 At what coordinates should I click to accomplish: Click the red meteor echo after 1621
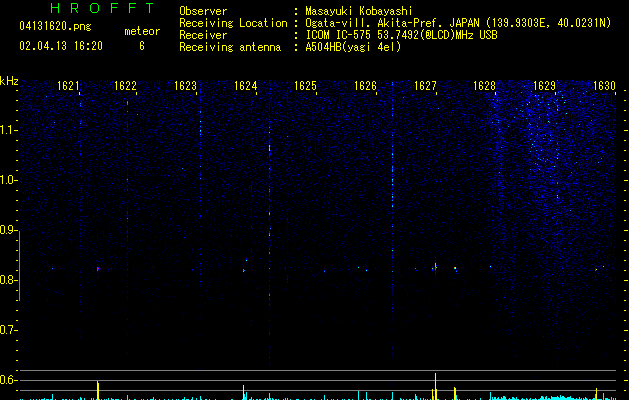97,269
